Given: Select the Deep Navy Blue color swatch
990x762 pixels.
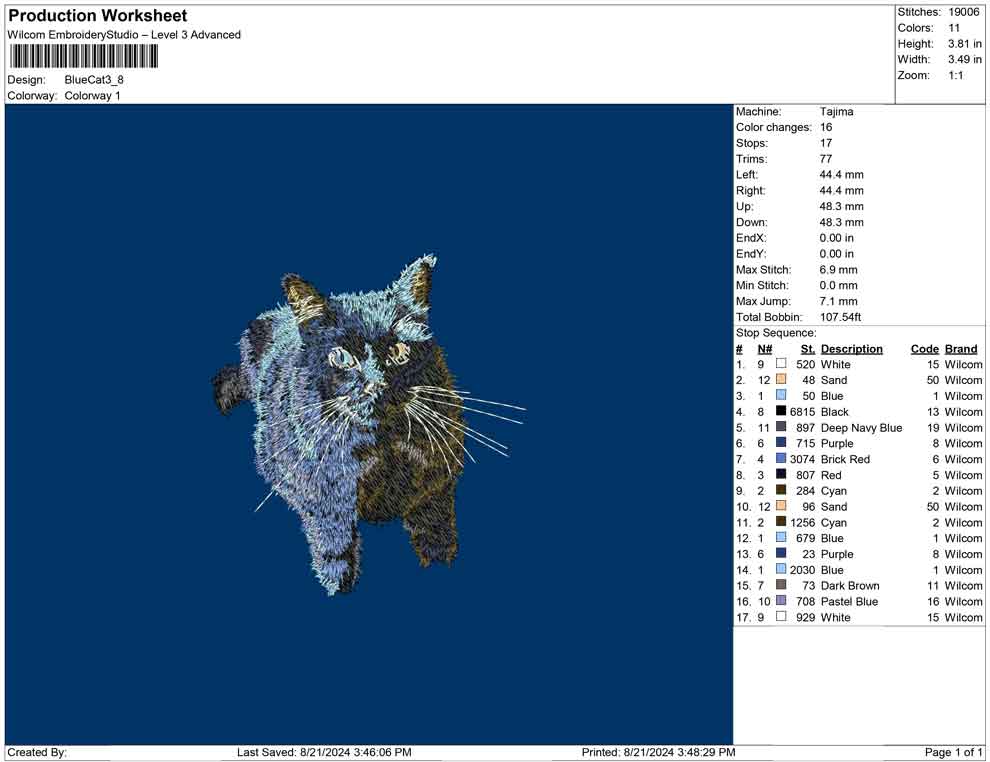Looking at the screenshot, I should tap(781, 428).
